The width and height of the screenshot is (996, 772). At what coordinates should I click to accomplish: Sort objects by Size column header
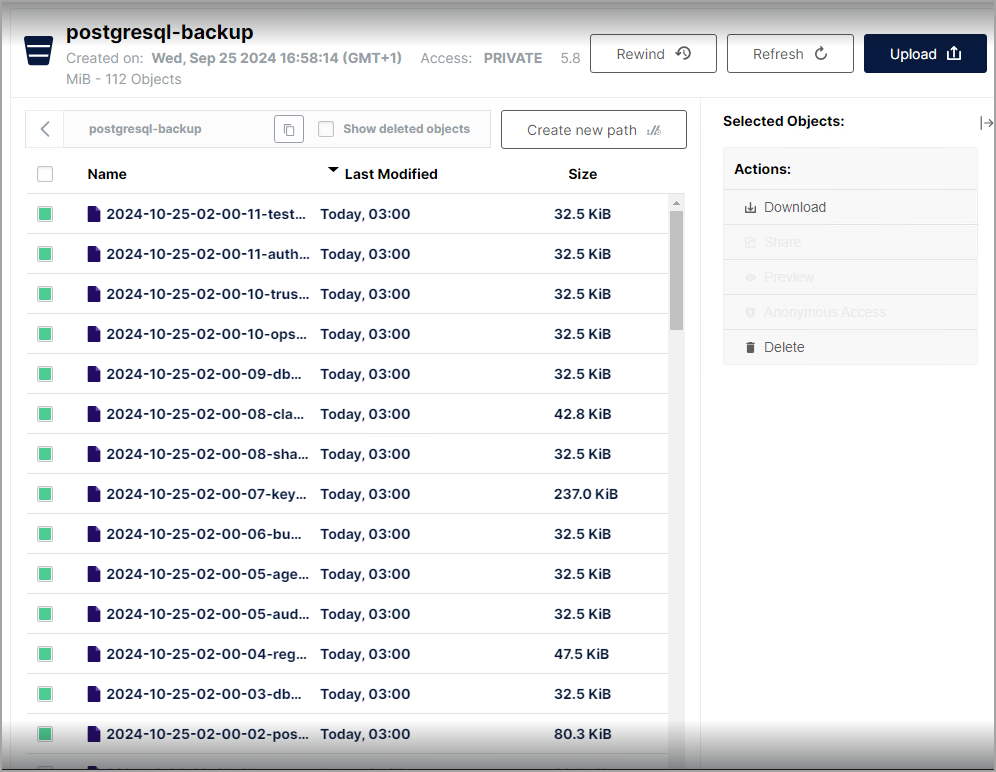(582, 174)
